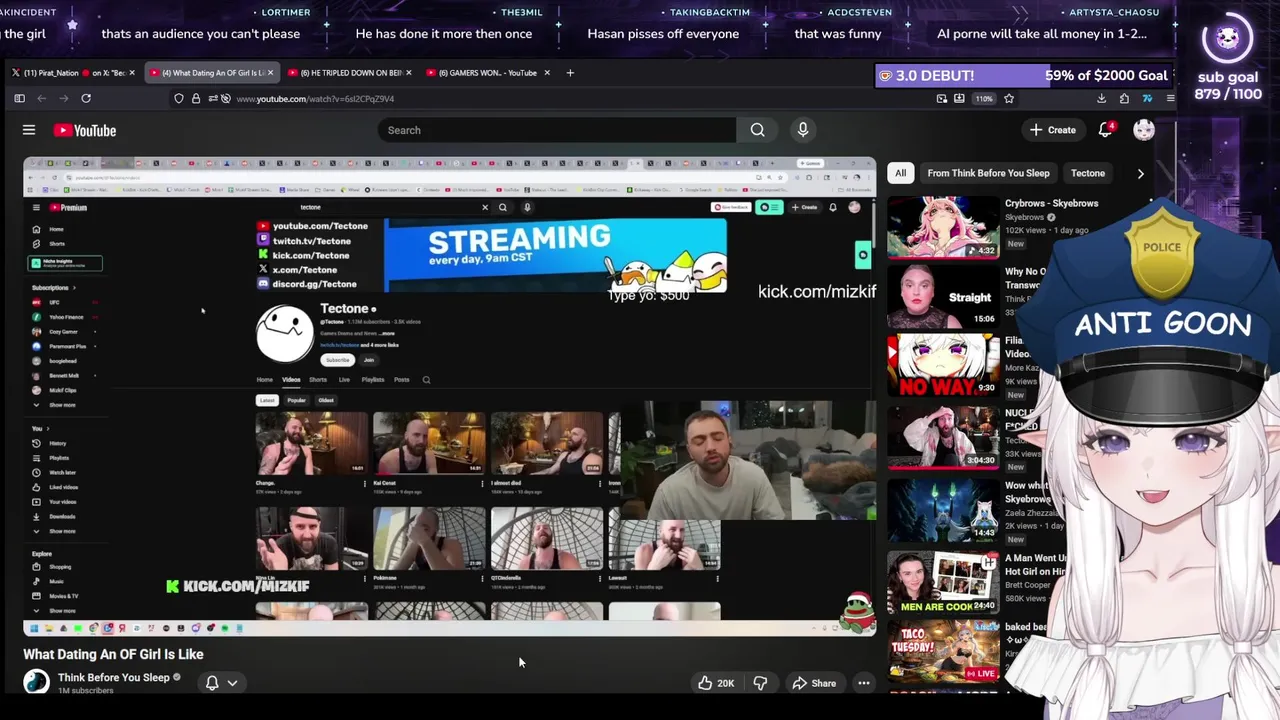1280x720 pixels.
Task: Share the video
Action: [814, 683]
